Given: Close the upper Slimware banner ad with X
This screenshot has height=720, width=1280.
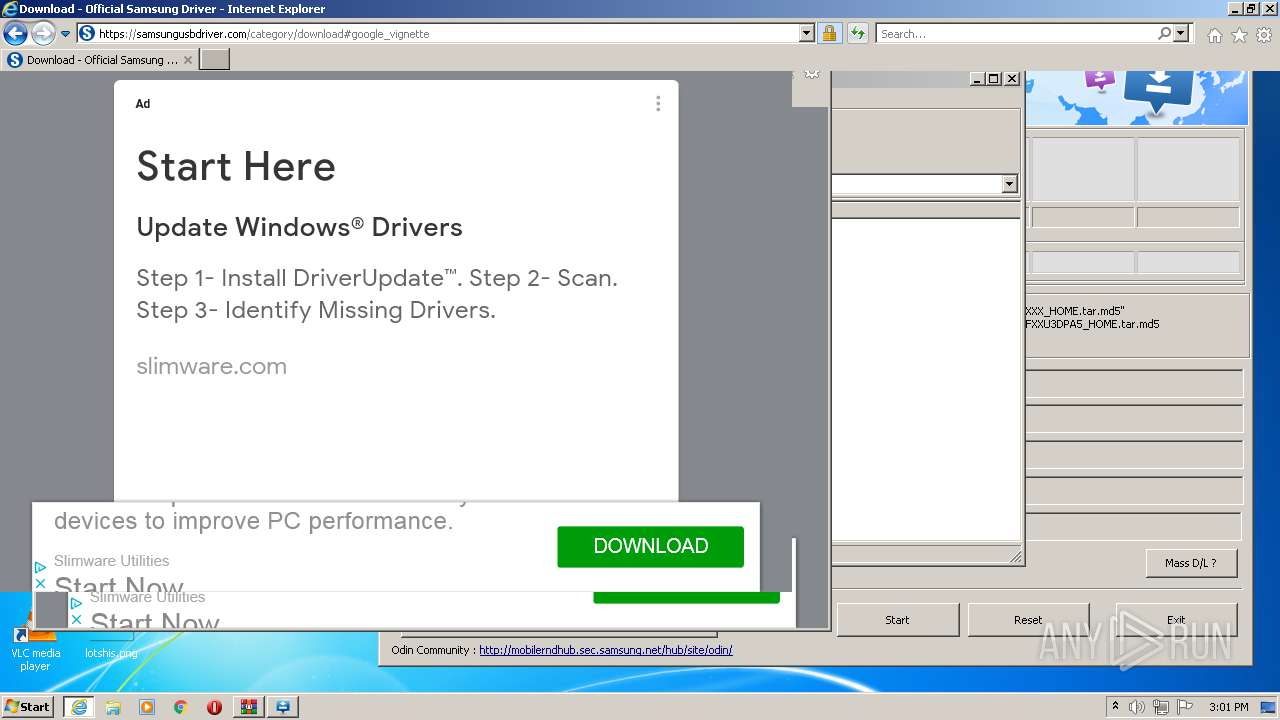Looking at the screenshot, I should (40, 583).
